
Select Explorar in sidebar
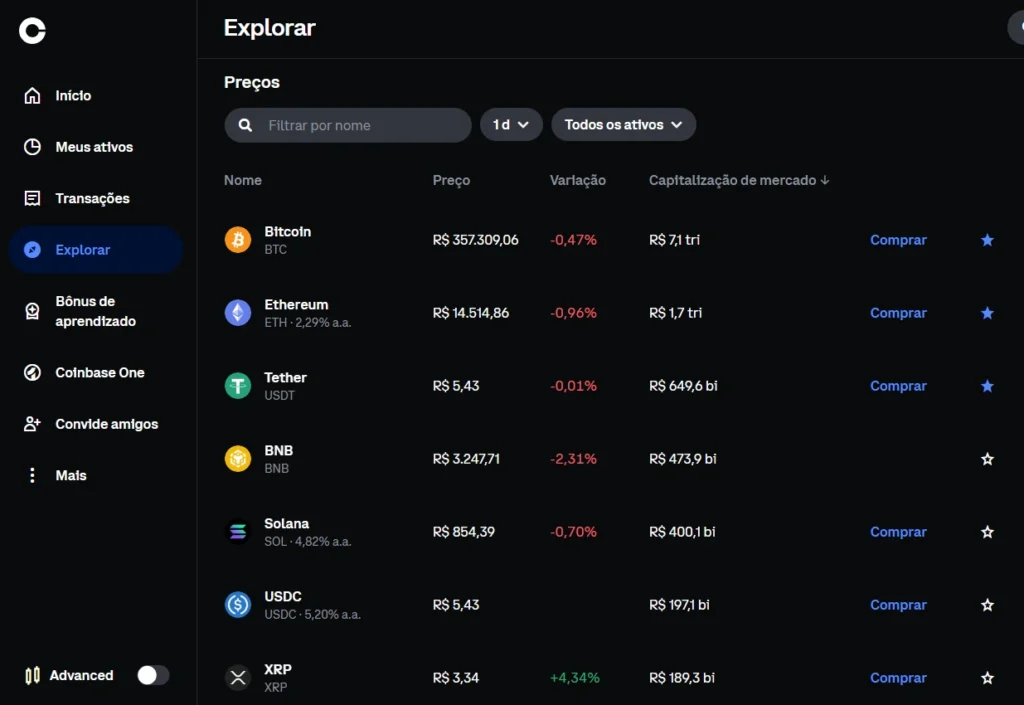pos(95,249)
